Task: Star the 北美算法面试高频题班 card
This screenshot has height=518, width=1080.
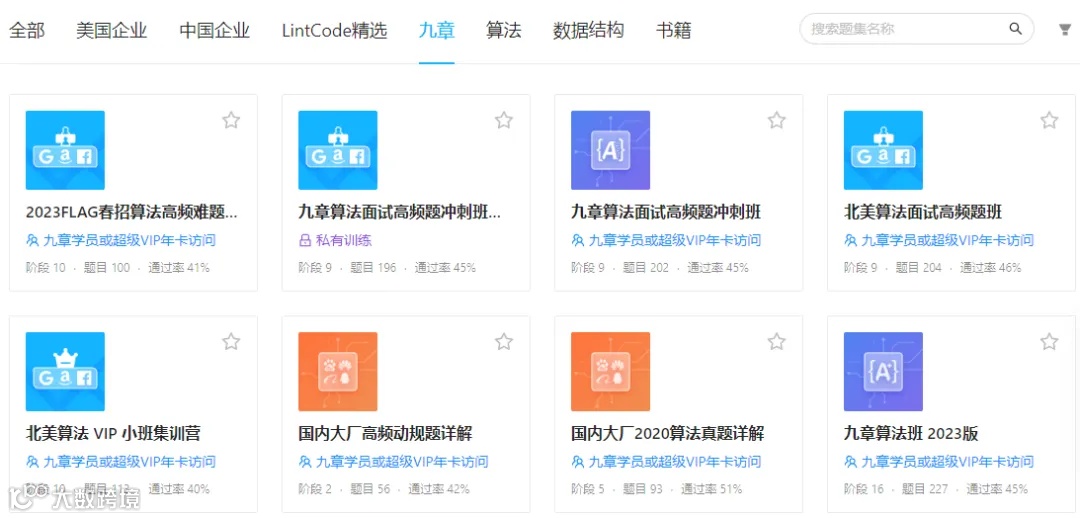Action: 1049,121
